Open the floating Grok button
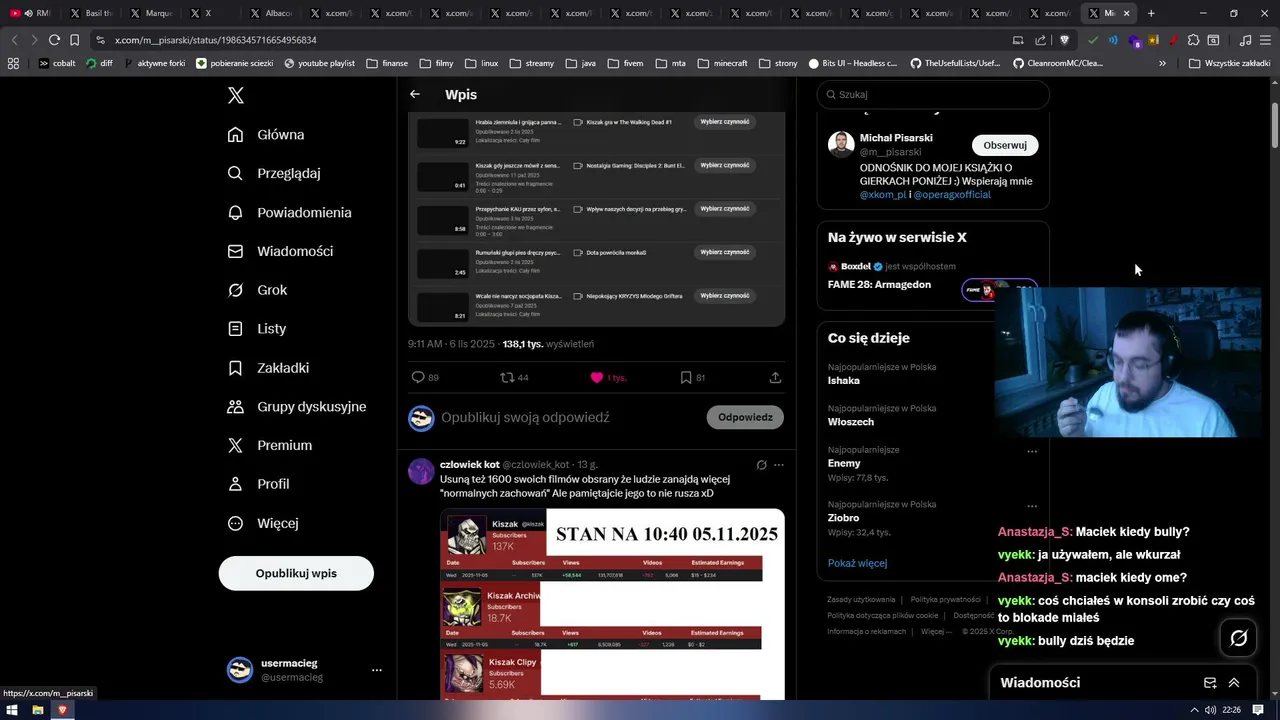Image resolution: width=1280 pixels, height=720 pixels. (1238, 637)
